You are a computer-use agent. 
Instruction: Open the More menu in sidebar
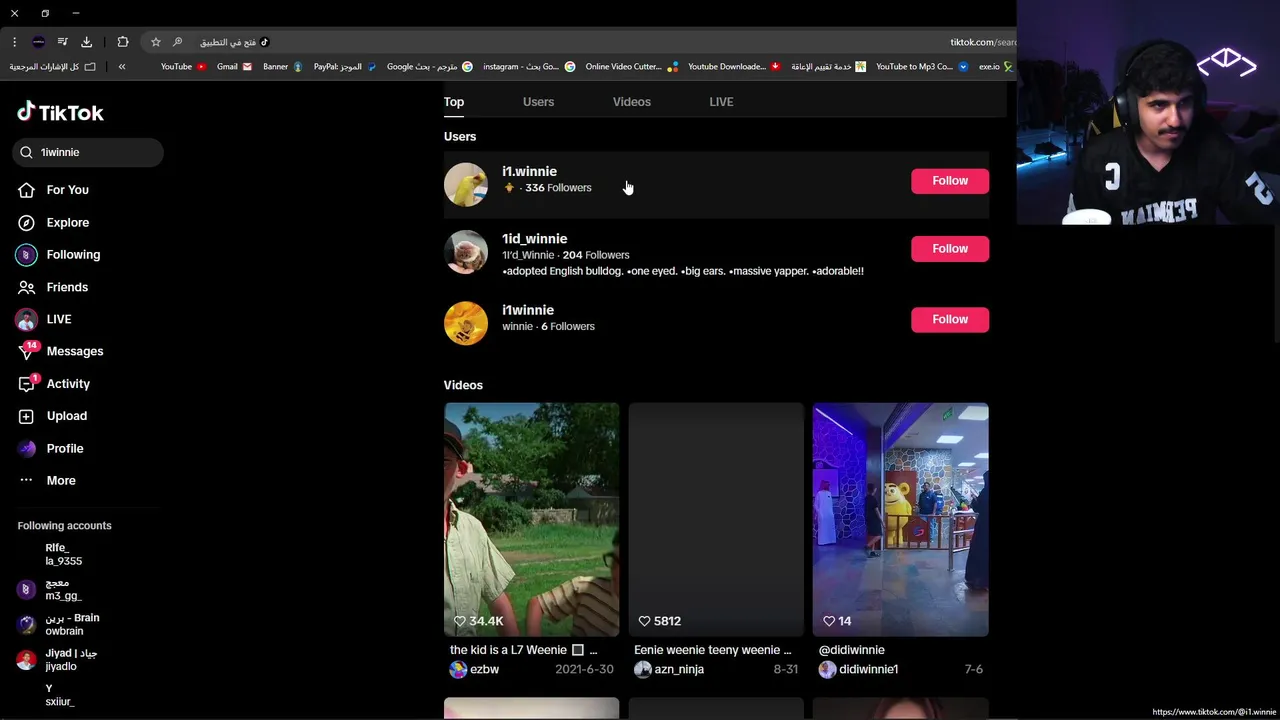pyautogui.click(x=48, y=481)
